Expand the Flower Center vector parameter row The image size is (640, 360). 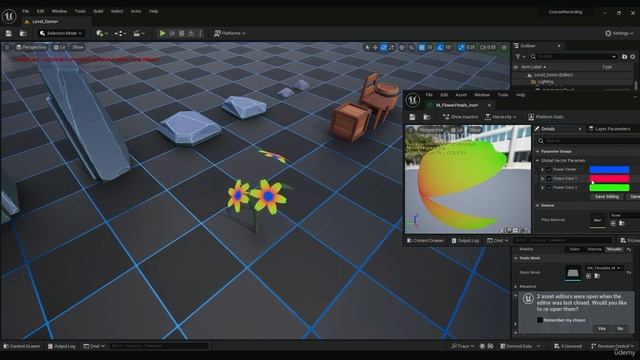point(542,169)
